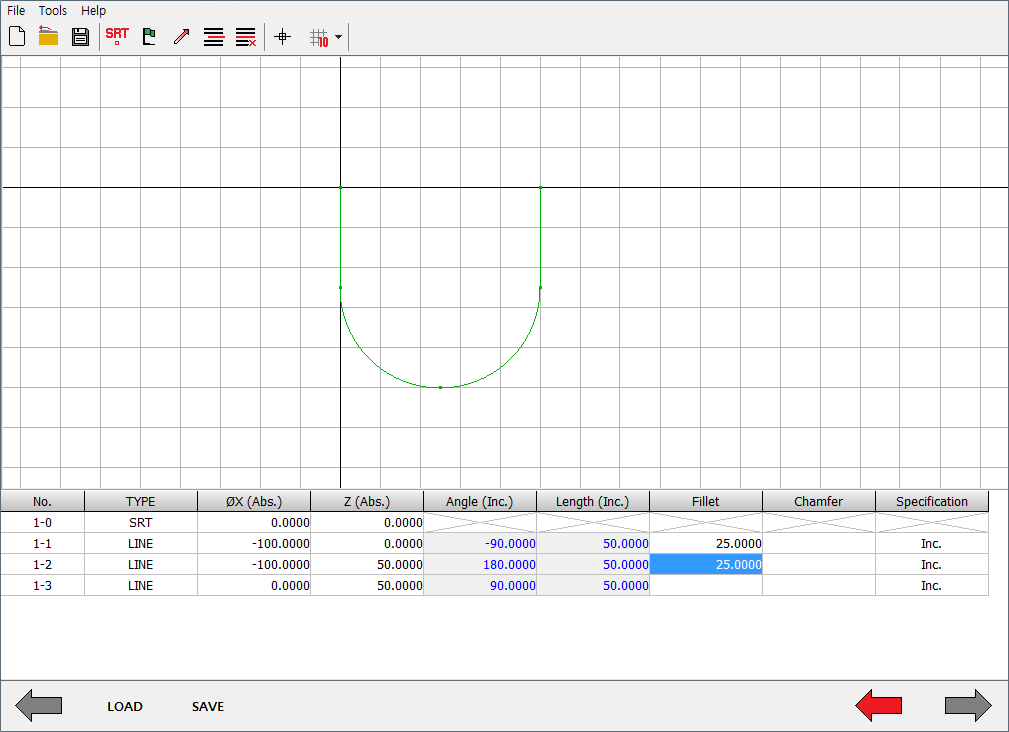Select row 1-2 number cell
The height and width of the screenshot is (732, 1009).
pos(42,565)
